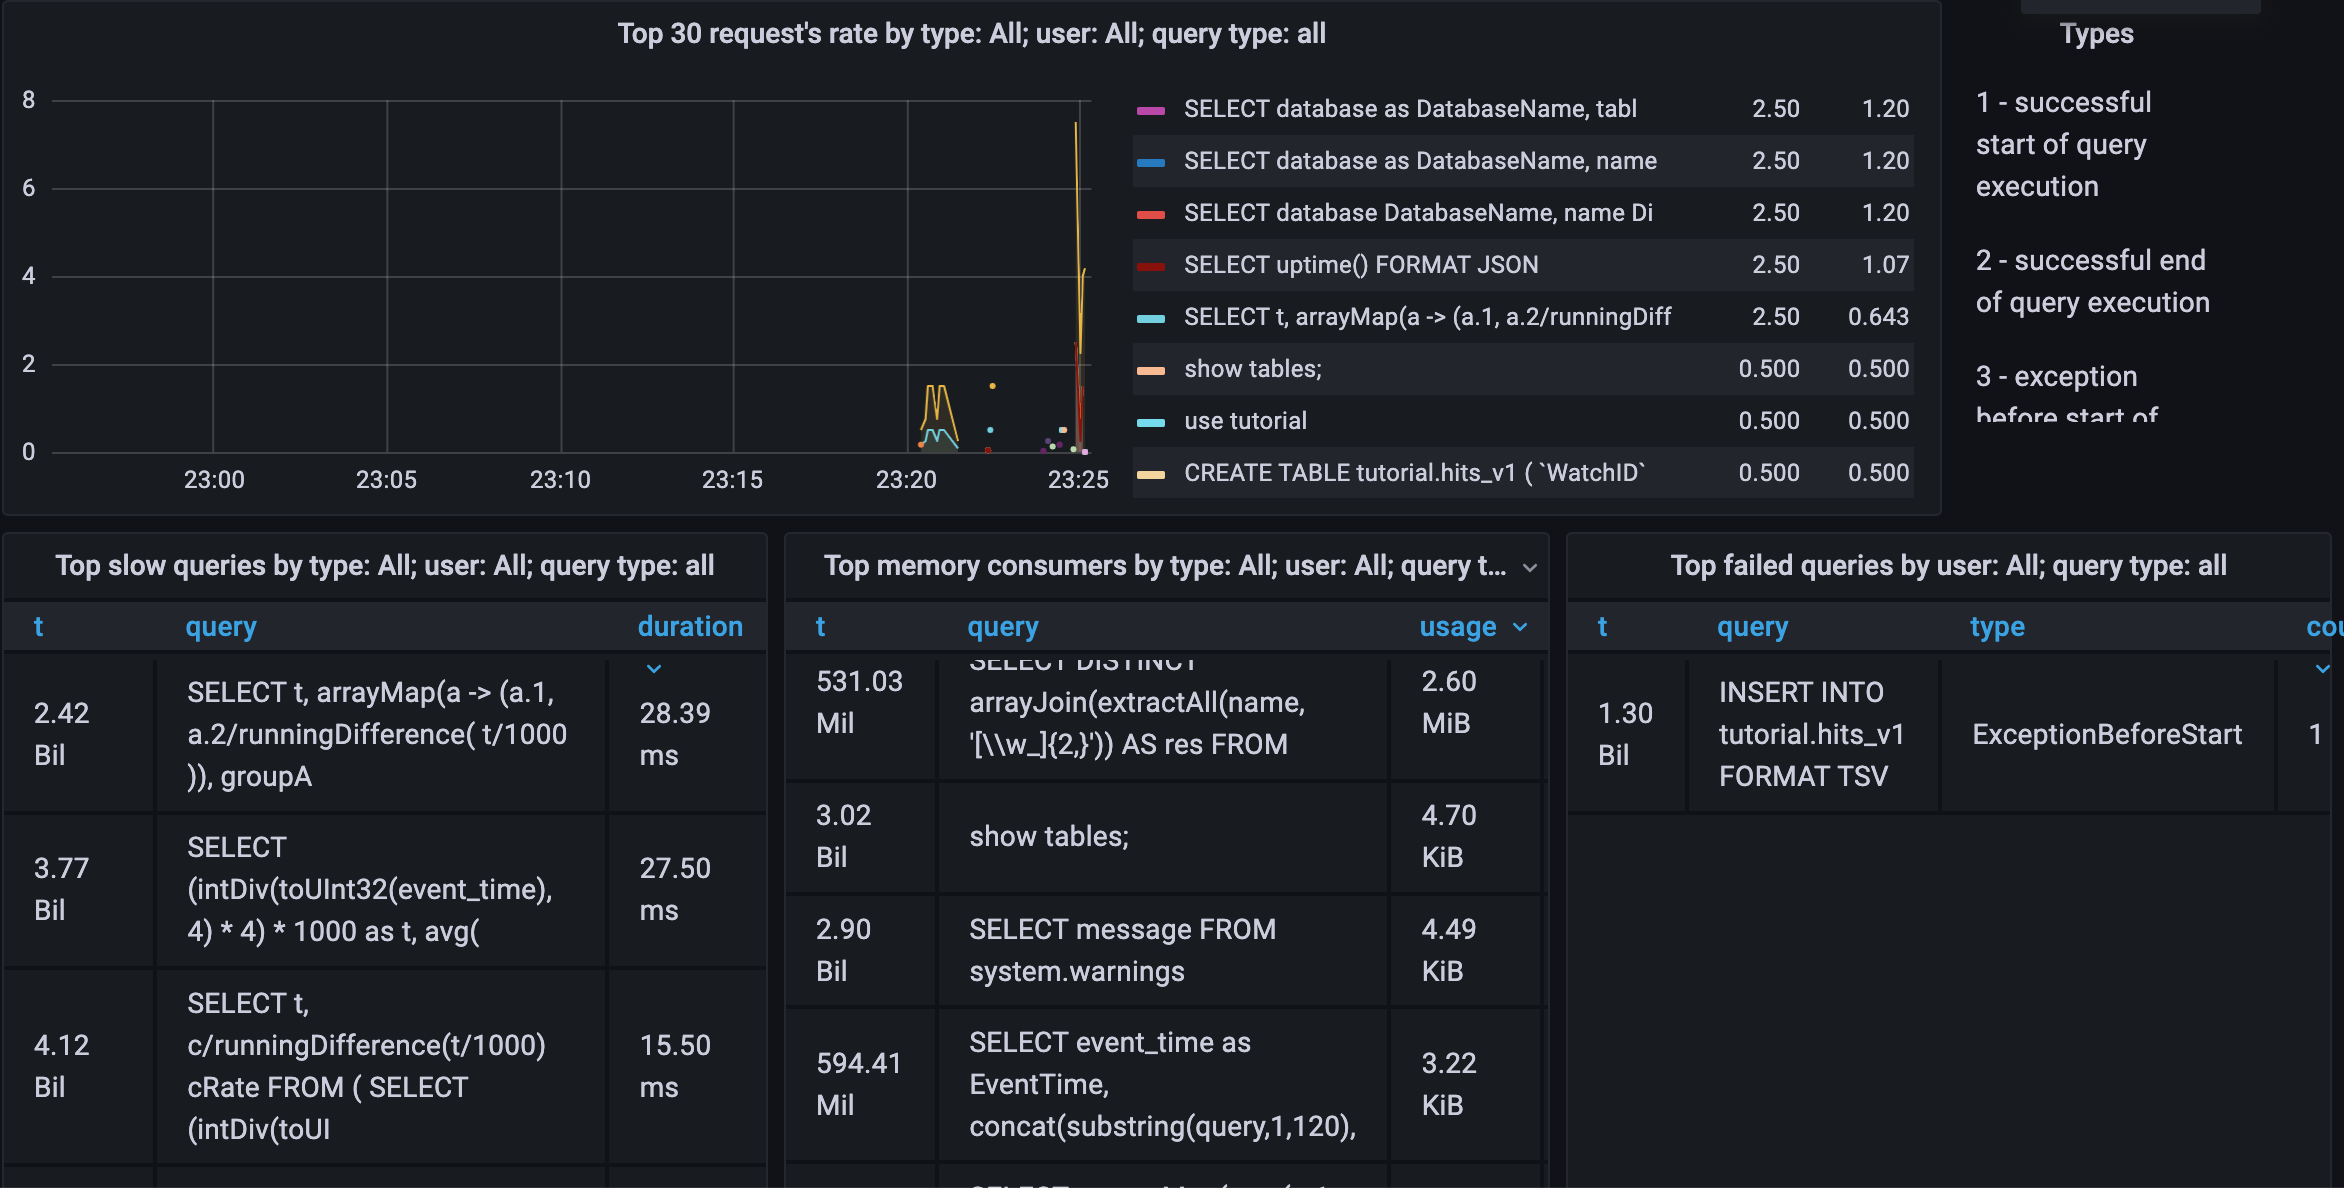2344x1188 pixels.
Task: Click the yellow swatch beside 'CREATE TABLE tutorial.hits_v1'
Action: click(1151, 474)
